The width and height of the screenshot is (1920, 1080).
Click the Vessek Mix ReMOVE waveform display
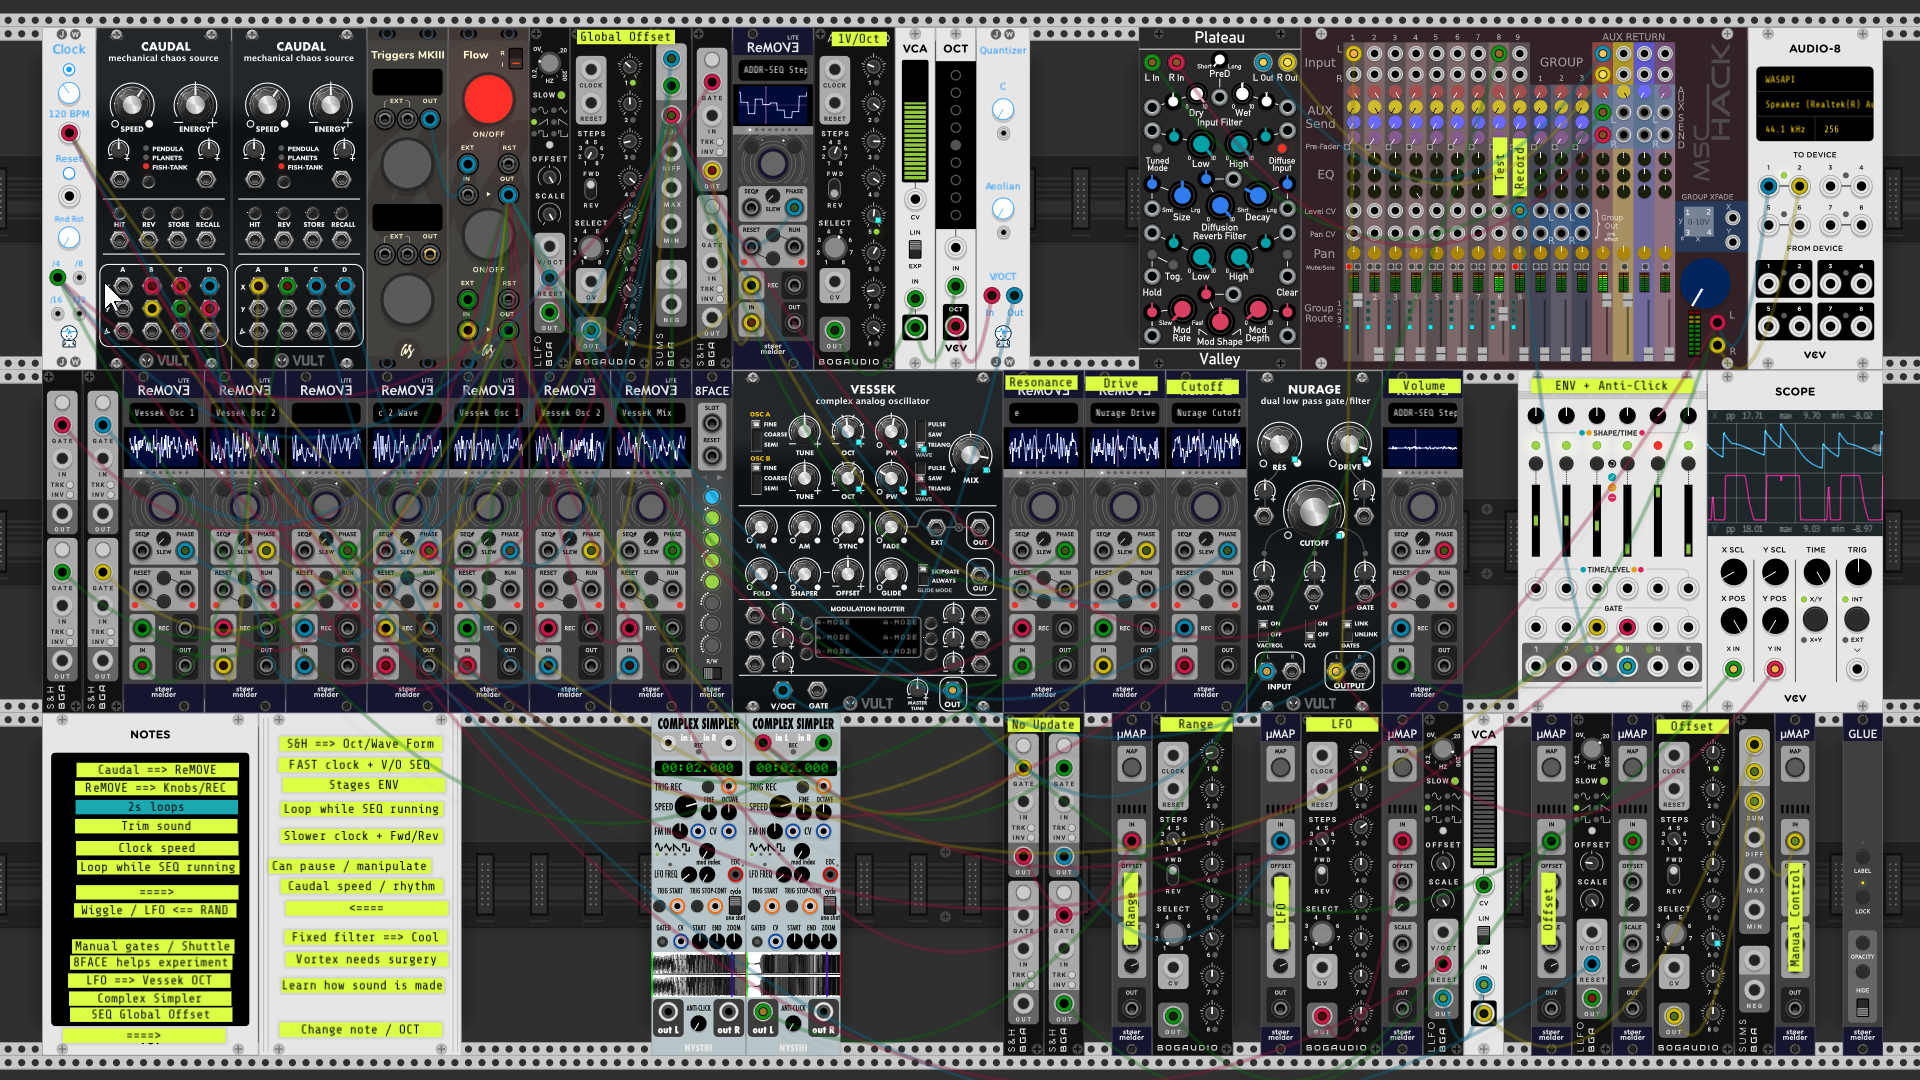pos(650,448)
